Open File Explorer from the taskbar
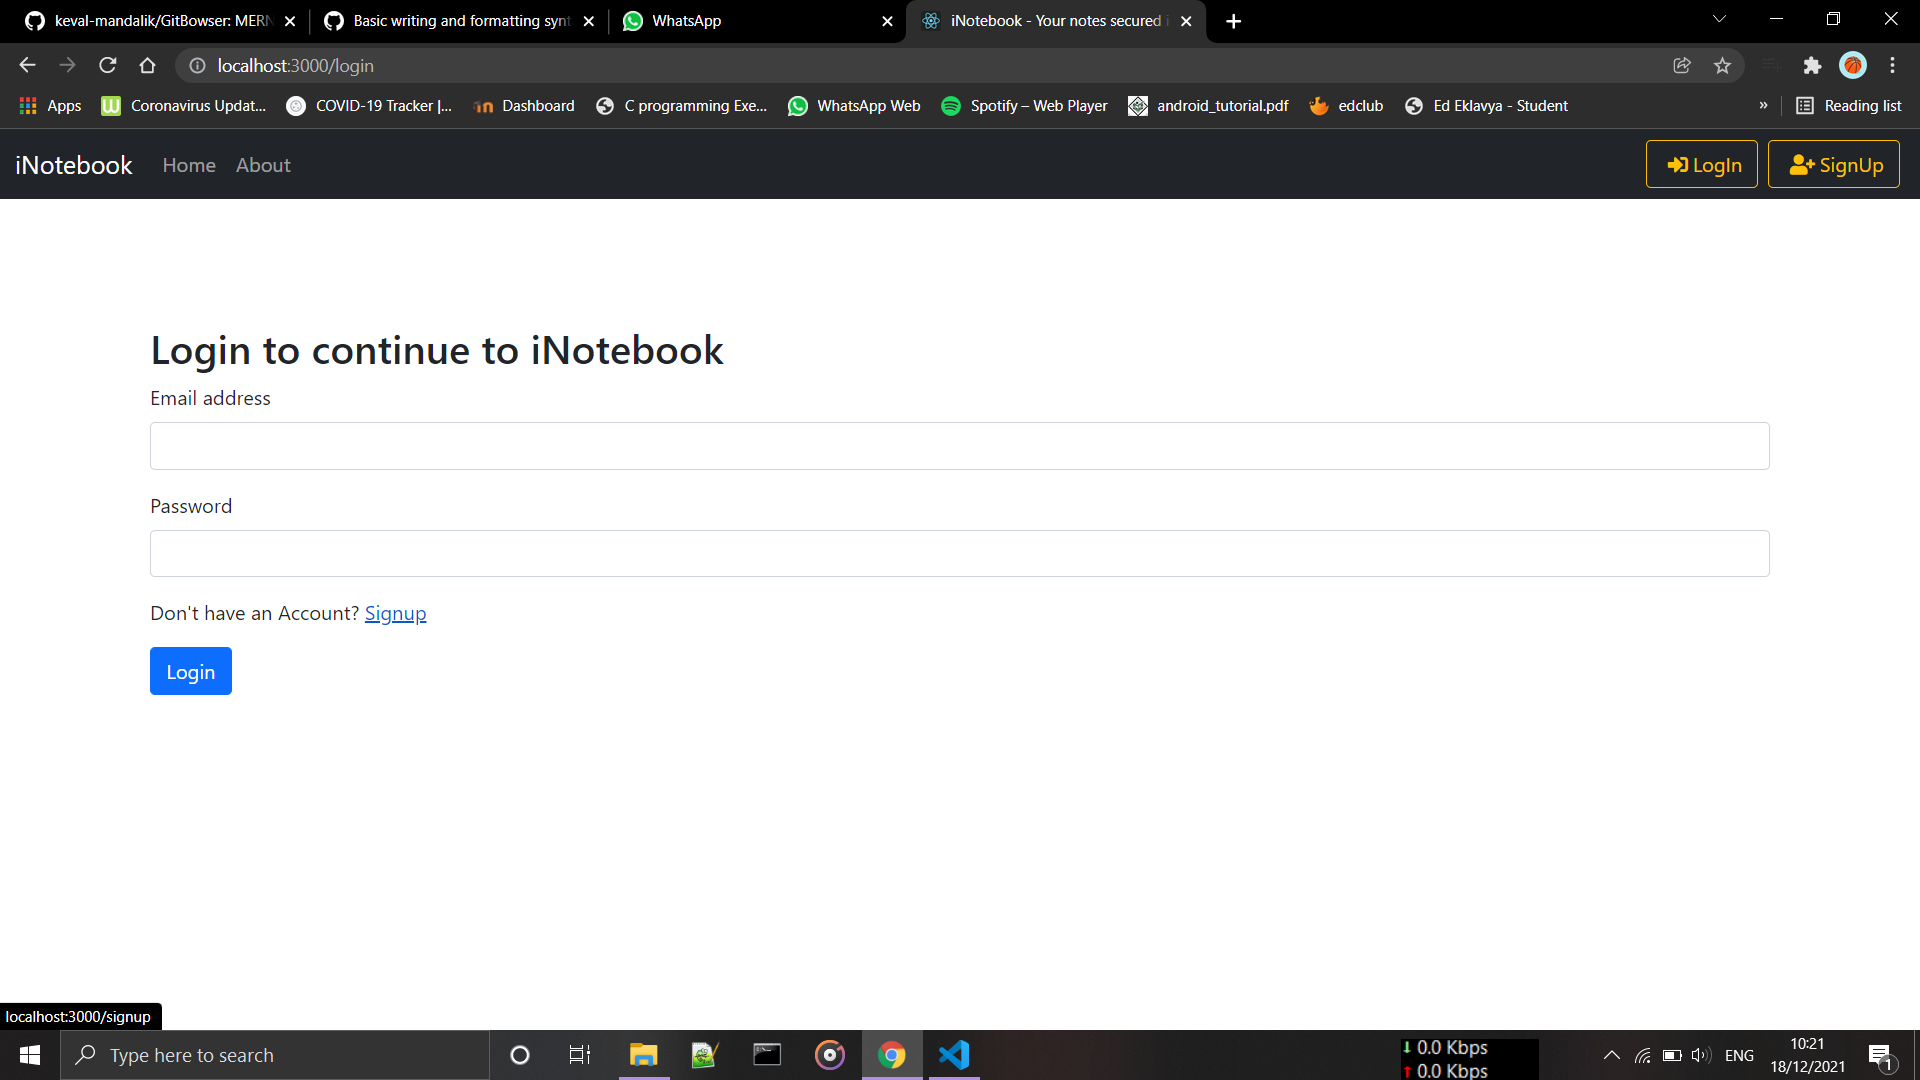 (x=643, y=1055)
